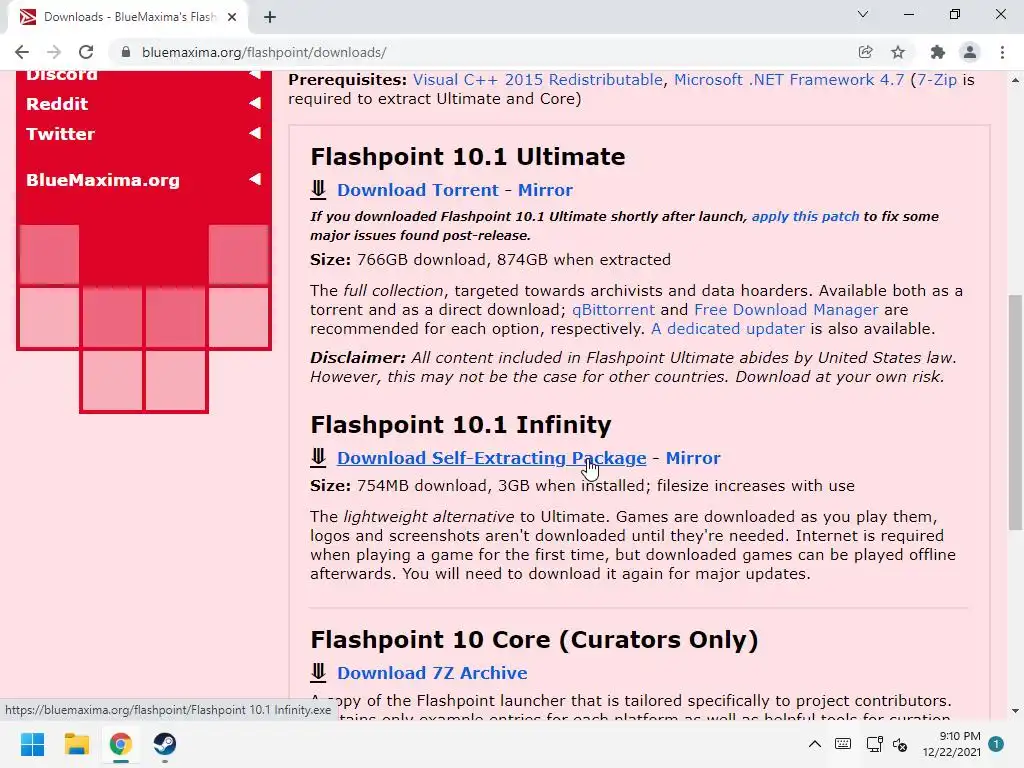Bookmark this page with the star
Screen dimensions: 1024x768
pyautogui.click(x=898, y=52)
